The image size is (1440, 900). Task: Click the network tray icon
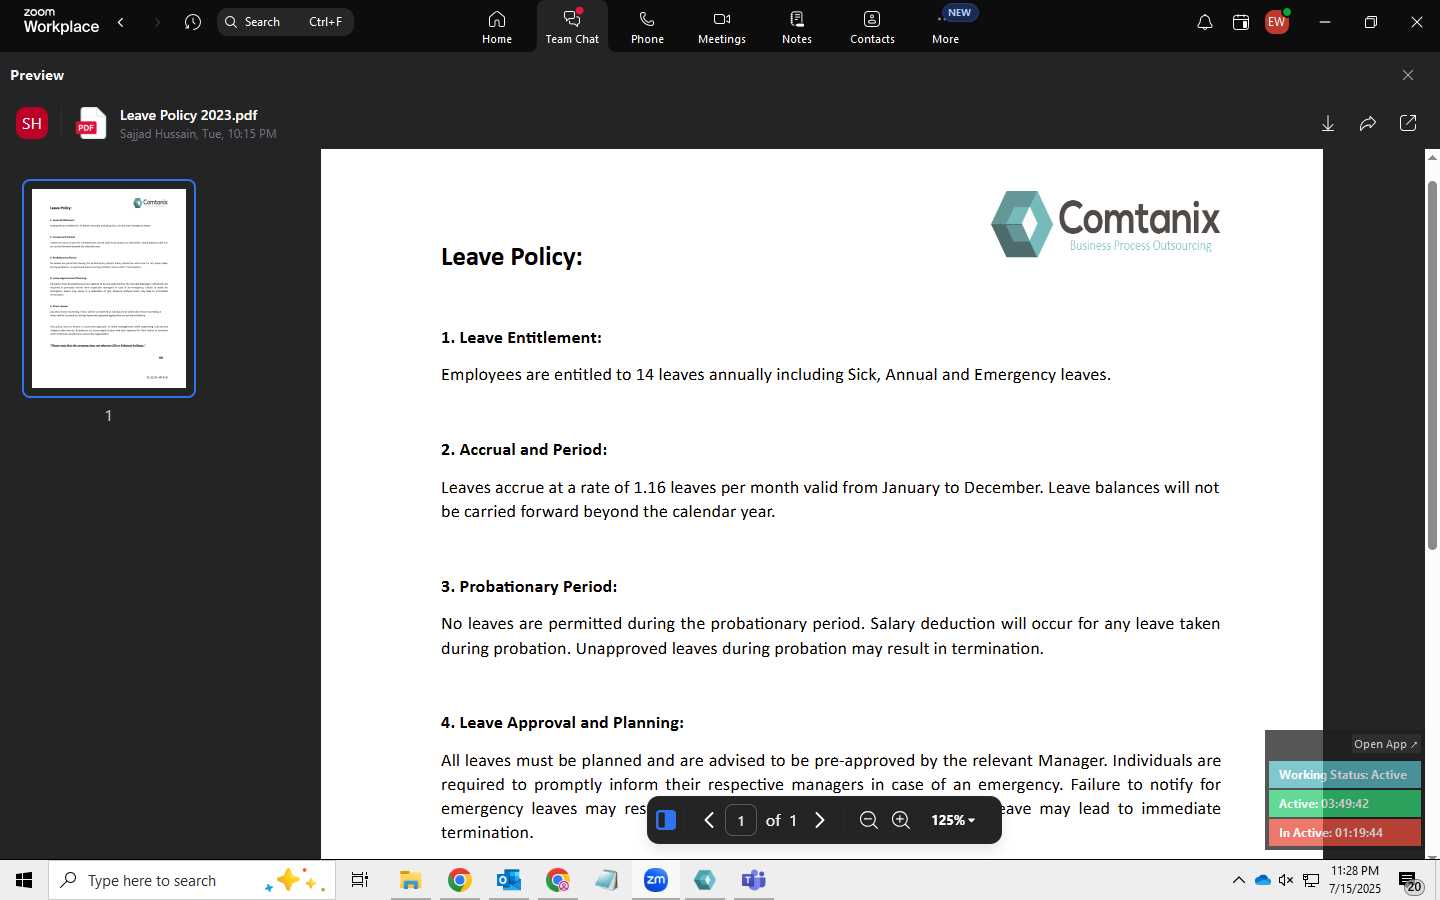1311,880
